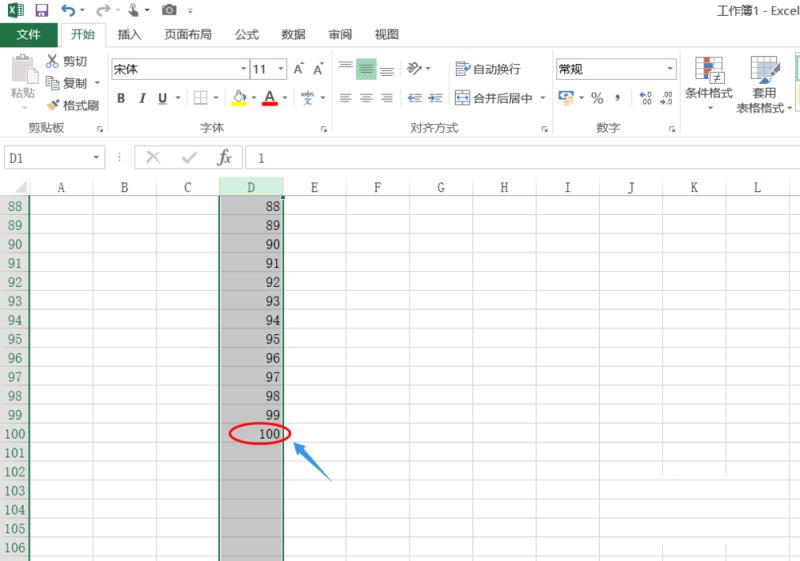This screenshot has height=561, width=800.
Task: Click the File (文件) button
Action: click(x=28, y=34)
